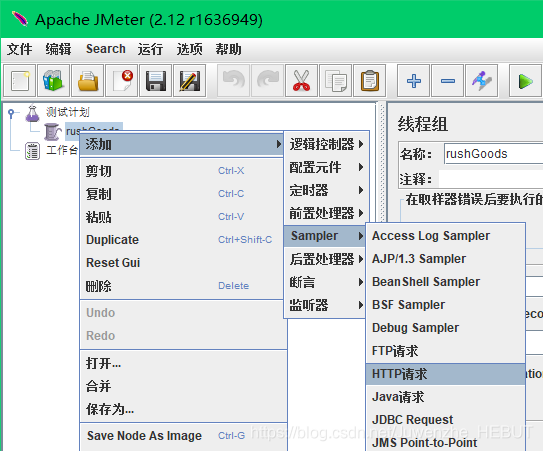Select Debug Sampler

446,328
